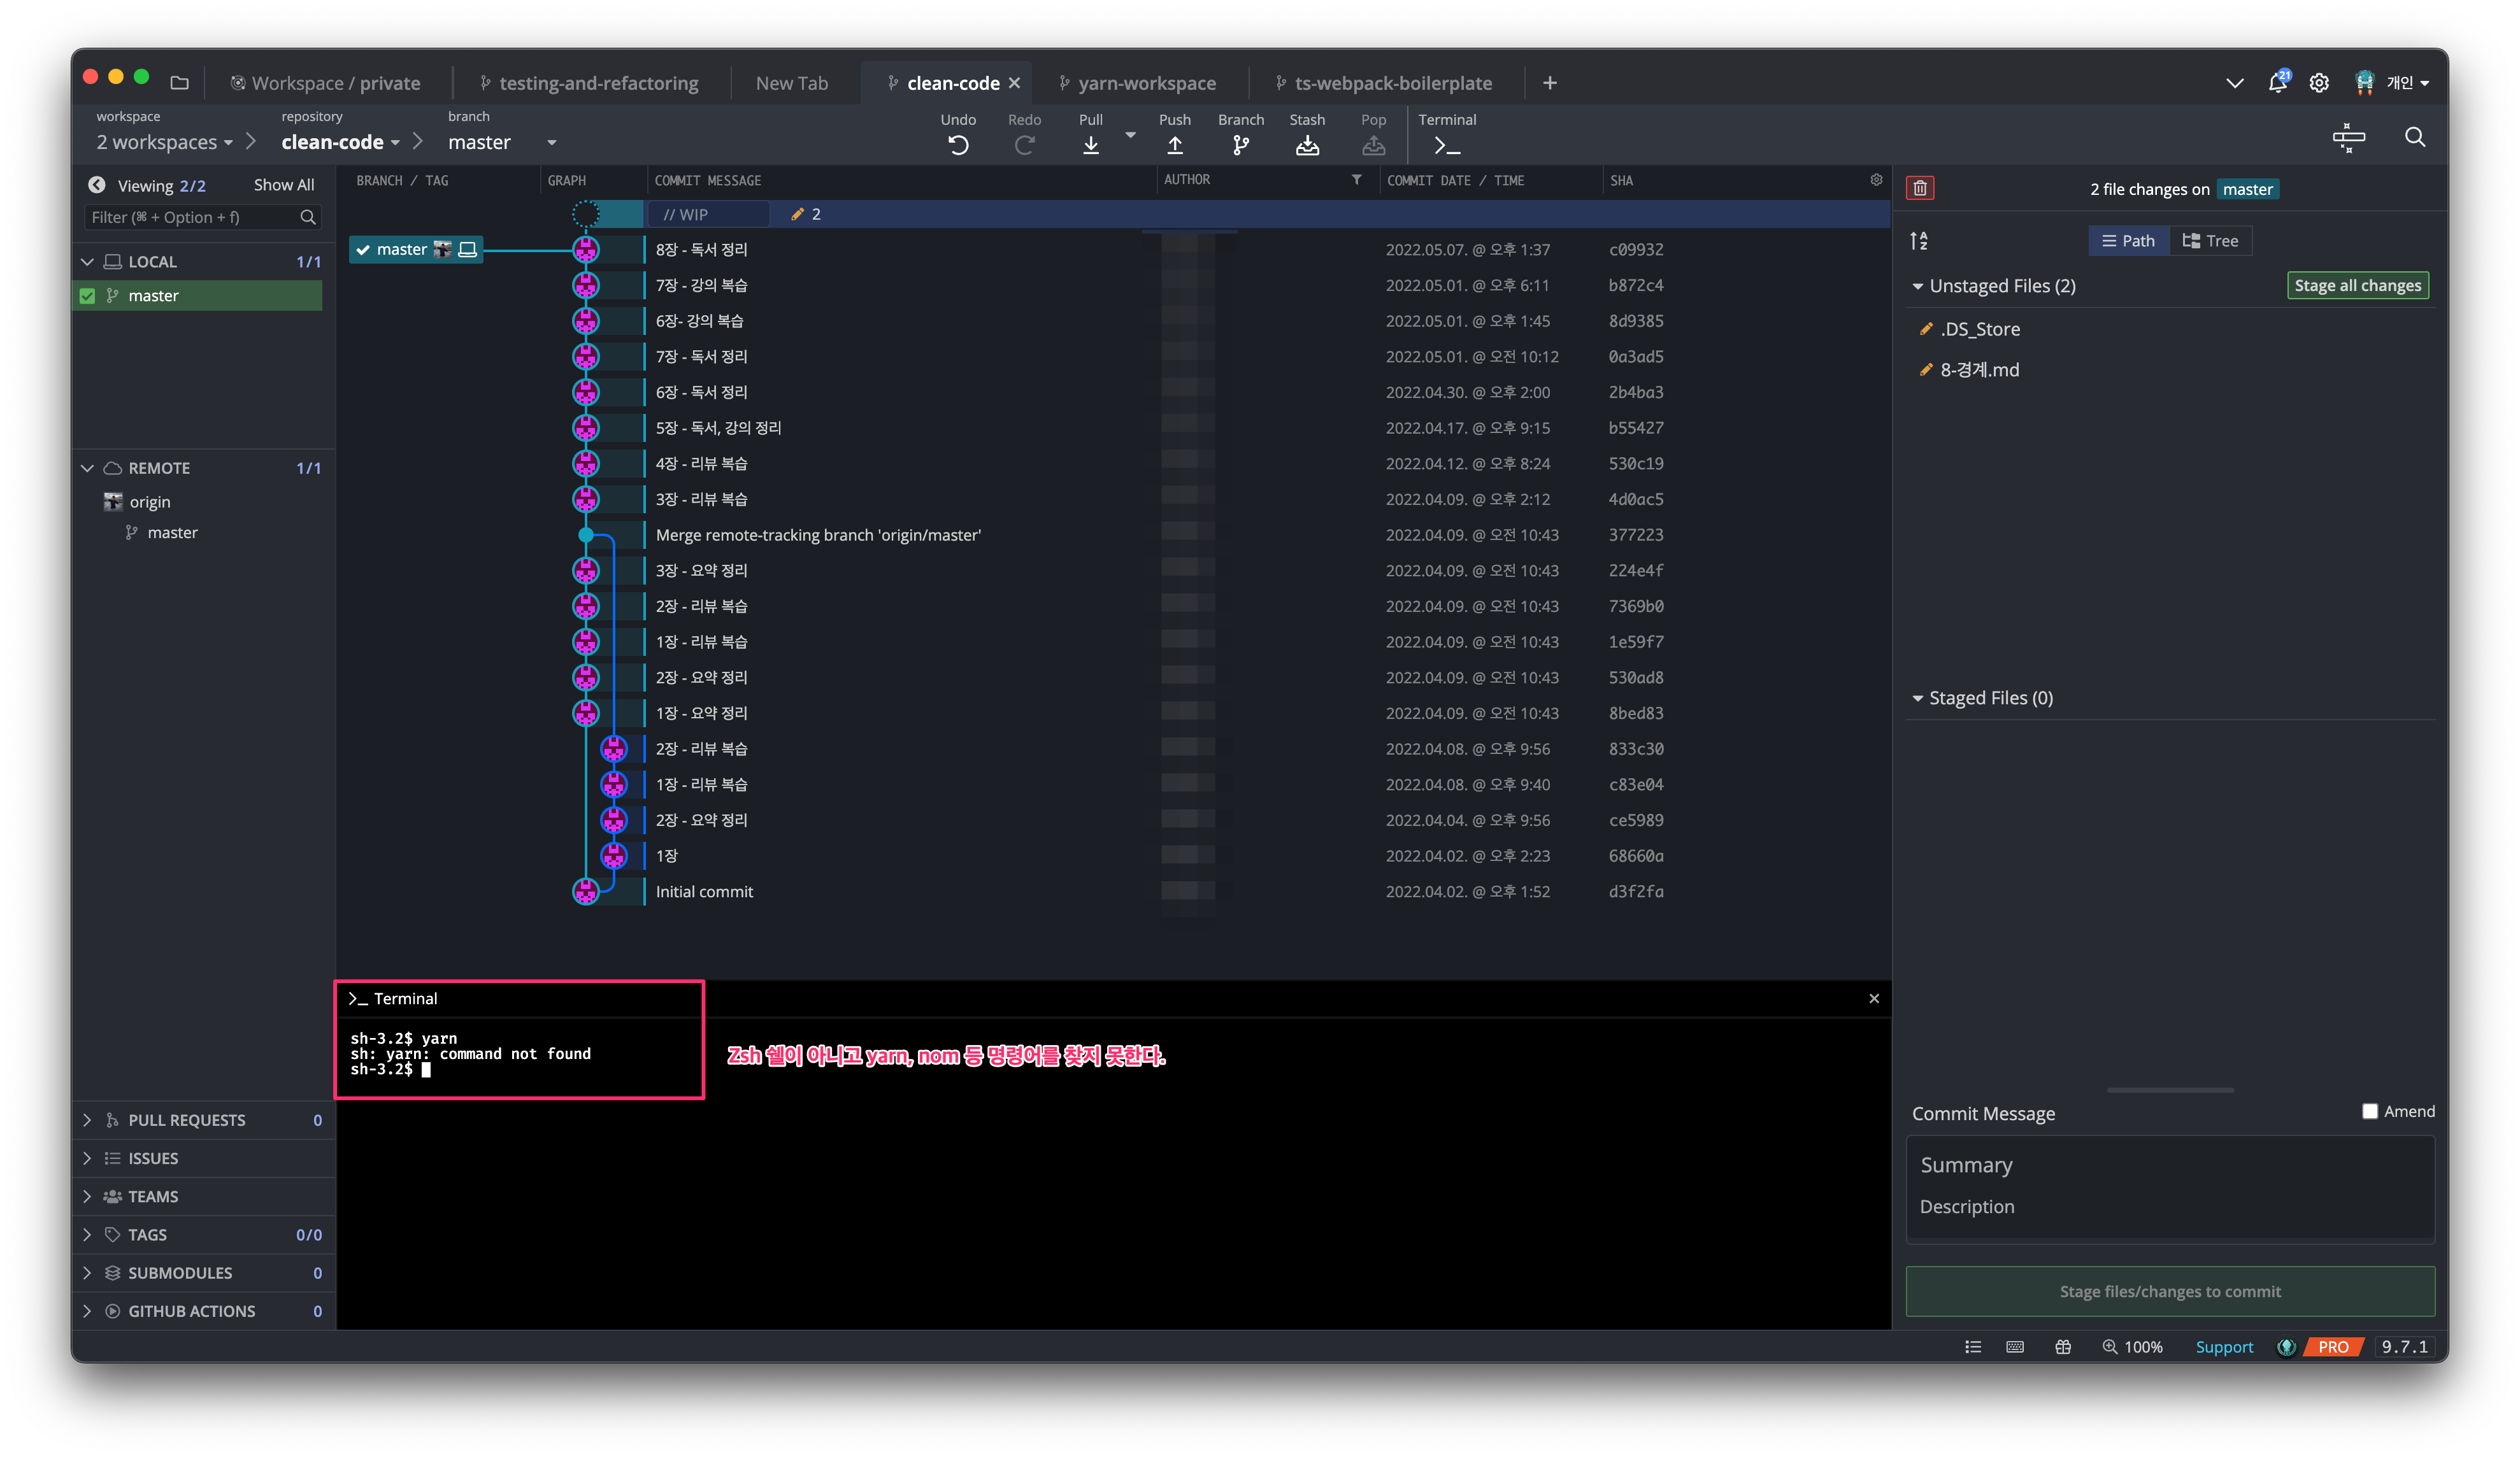The height and width of the screenshot is (1457, 2520).
Task: Open the search magnifier icon top right
Action: pyautogui.click(x=2414, y=137)
